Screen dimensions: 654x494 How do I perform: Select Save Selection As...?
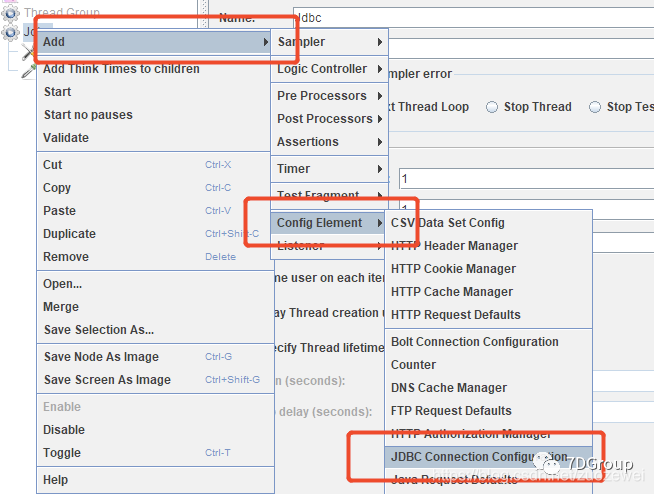pos(155,330)
